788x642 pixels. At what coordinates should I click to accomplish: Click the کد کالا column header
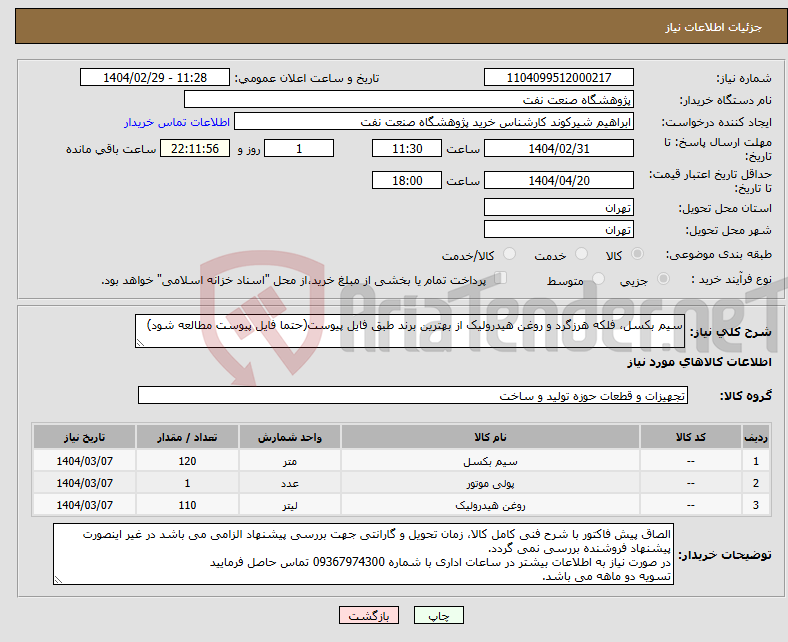coord(691,437)
